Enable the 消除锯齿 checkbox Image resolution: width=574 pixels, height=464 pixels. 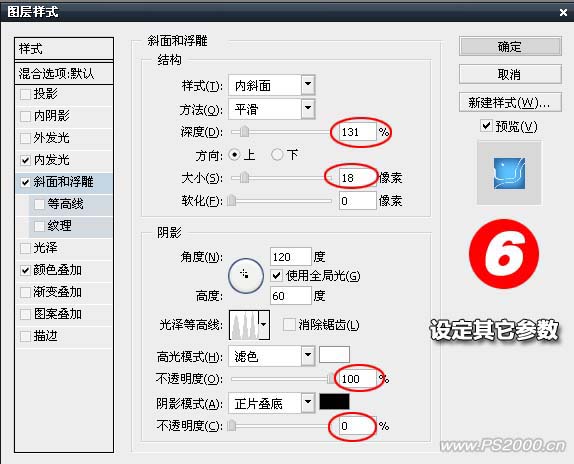[289, 325]
